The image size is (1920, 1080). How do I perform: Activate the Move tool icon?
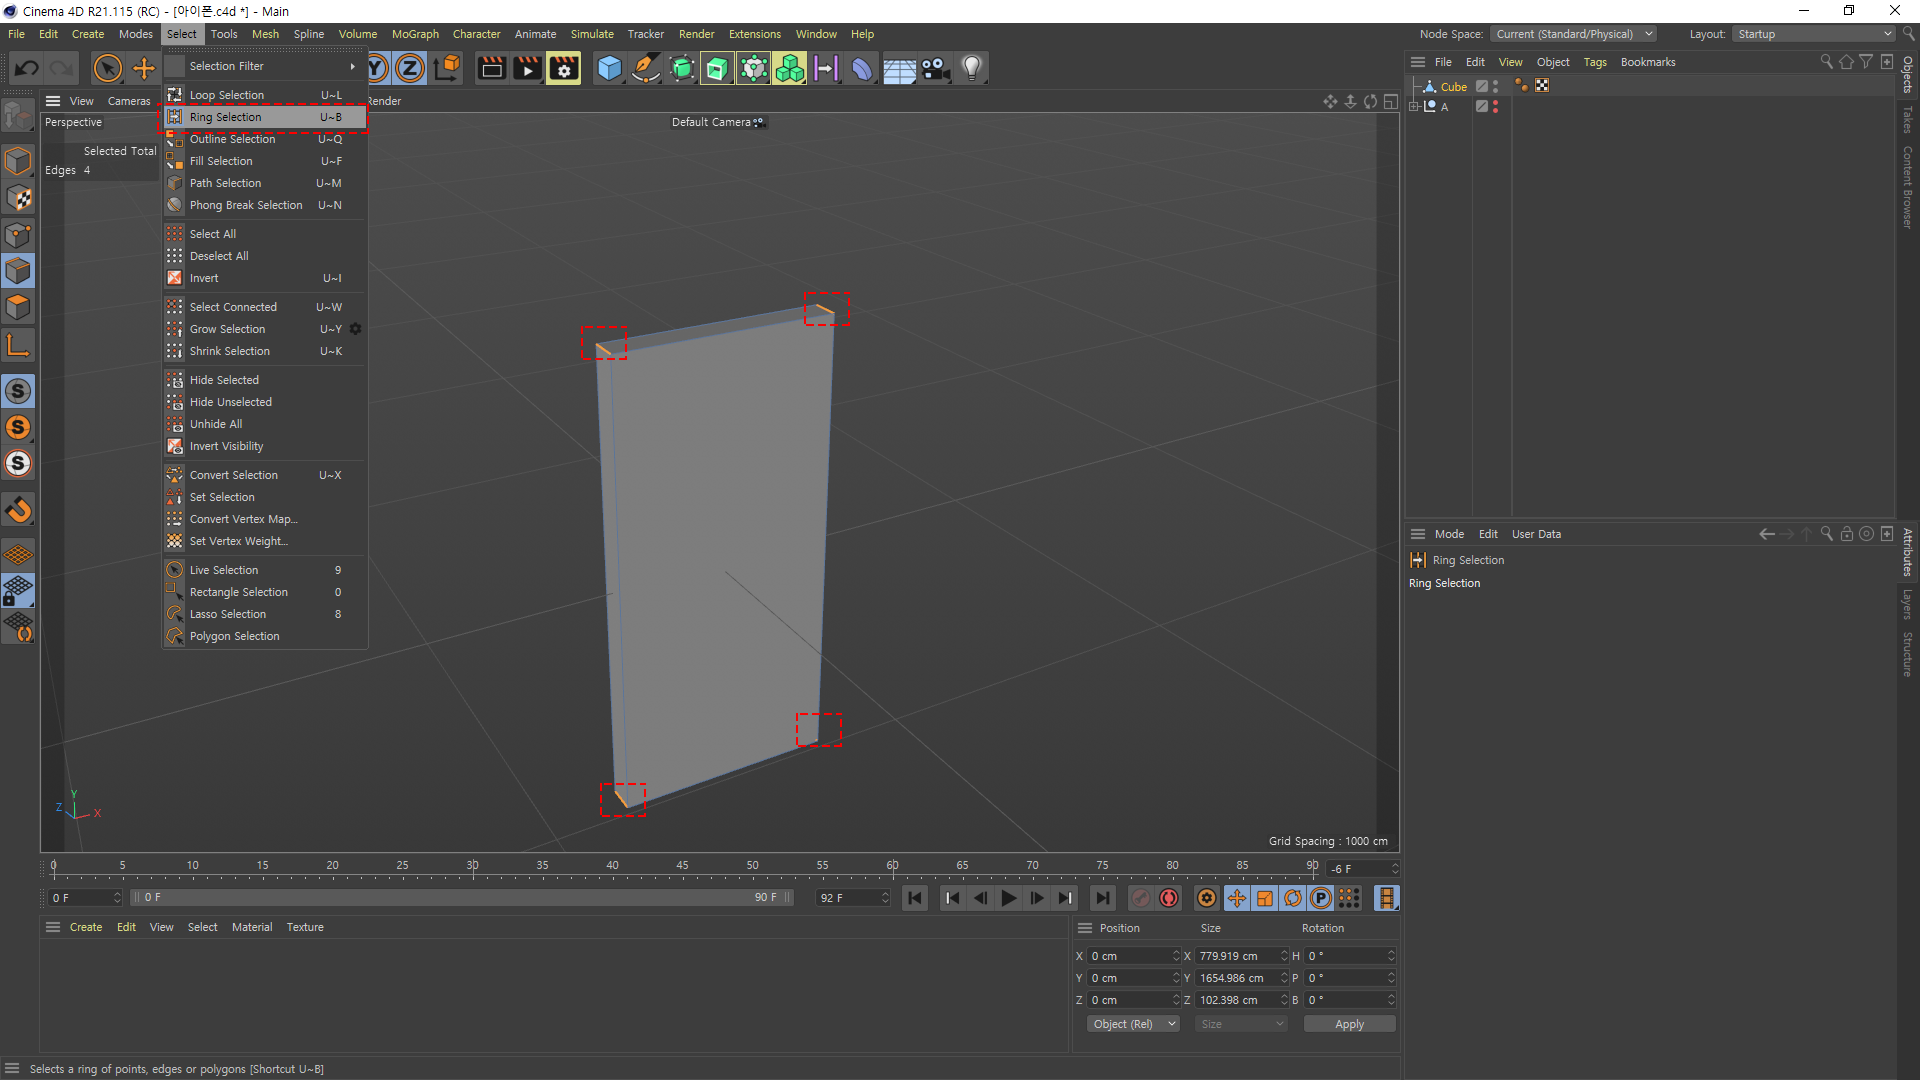pyautogui.click(x=145, y=68)
